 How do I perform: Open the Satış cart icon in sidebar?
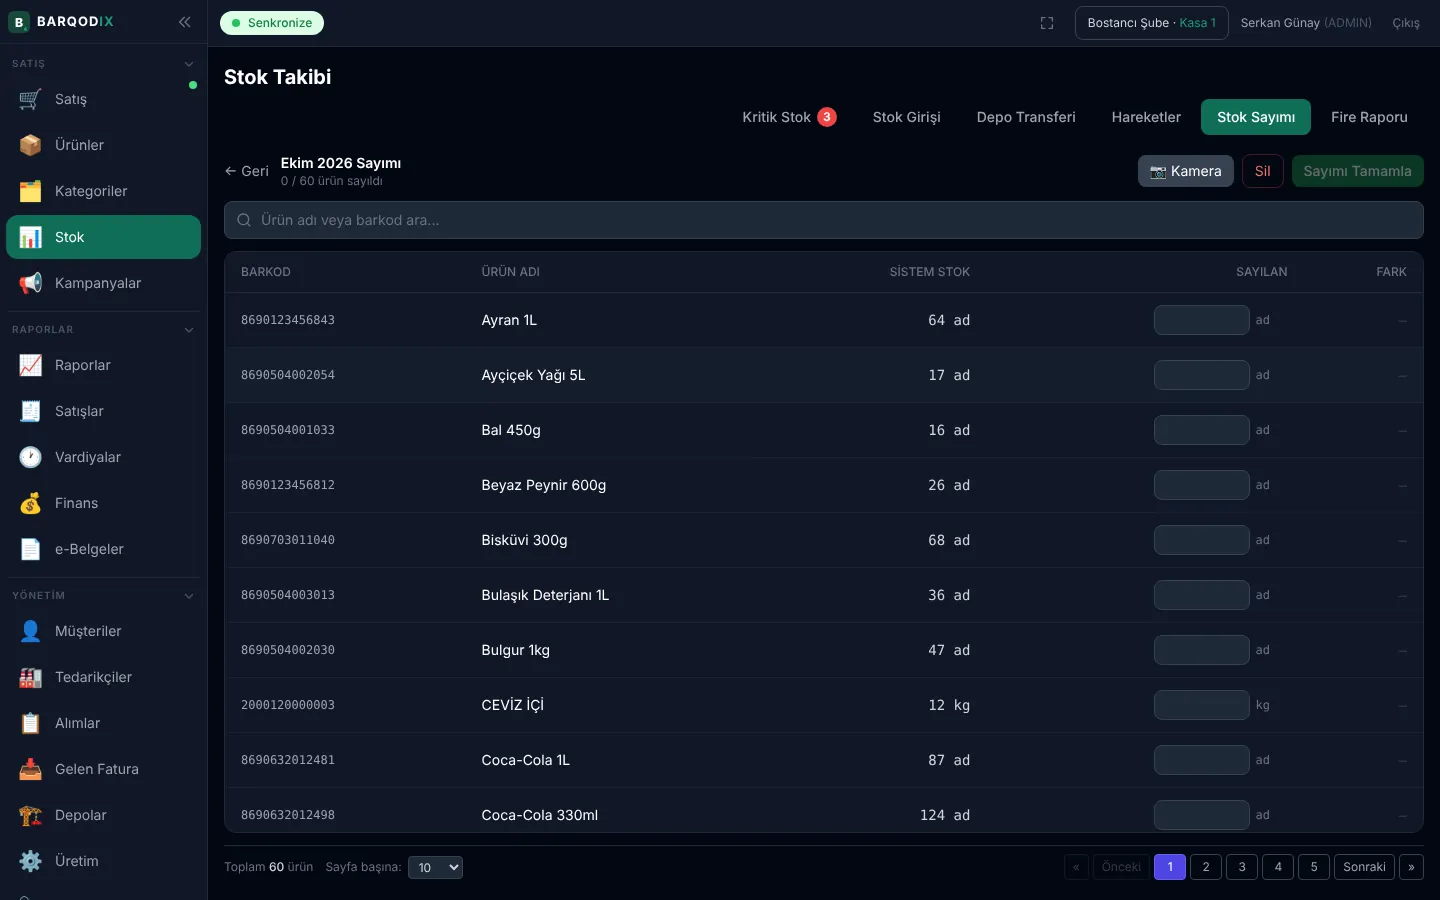[x=31, y=99]
